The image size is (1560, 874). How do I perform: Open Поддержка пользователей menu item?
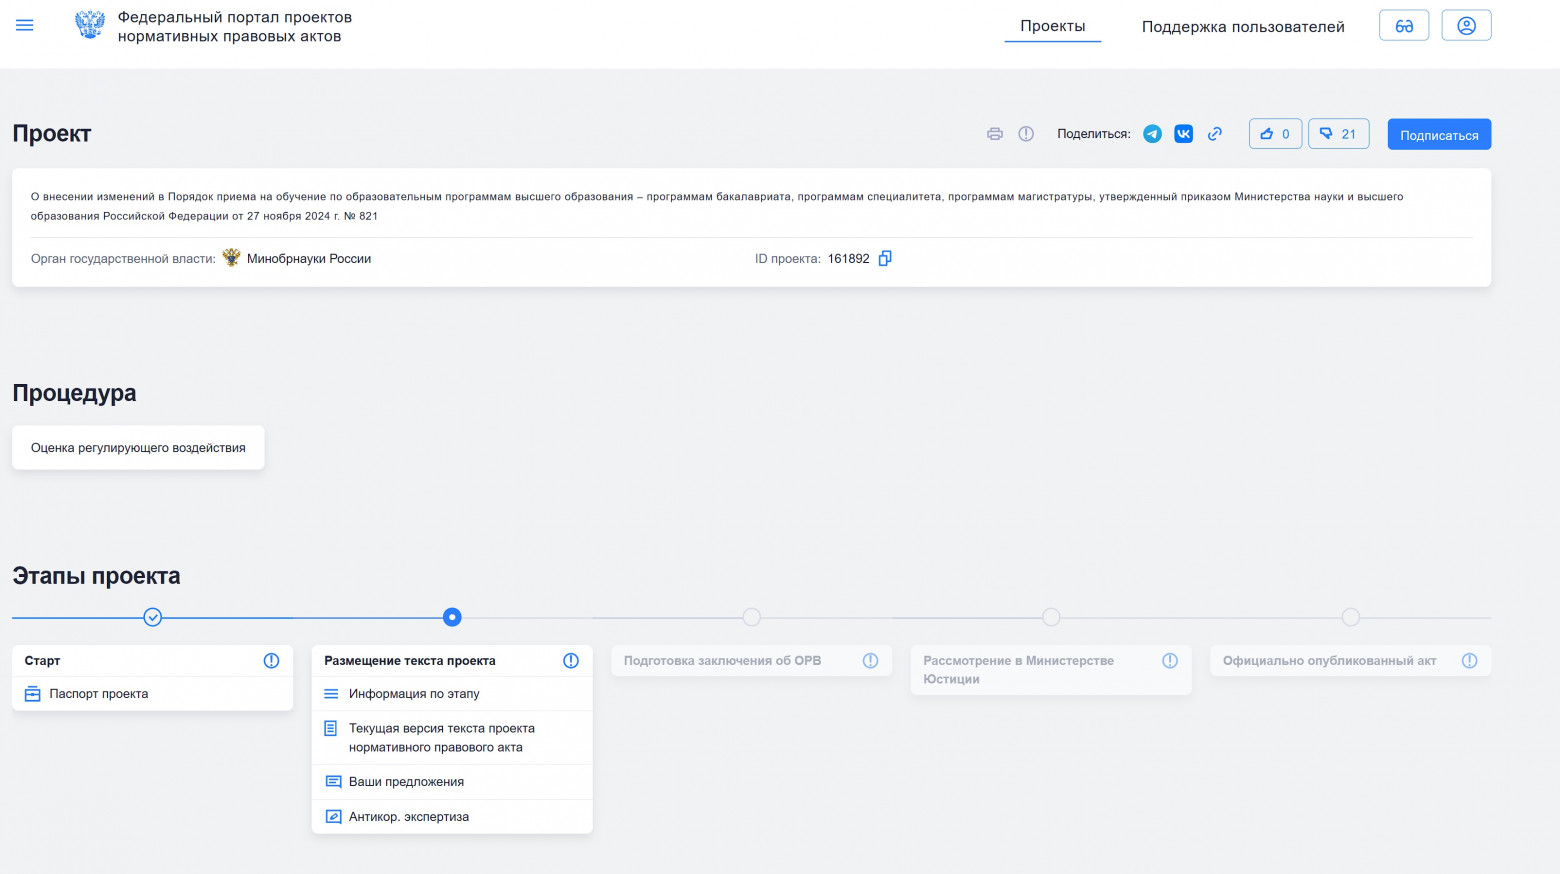1242,27
